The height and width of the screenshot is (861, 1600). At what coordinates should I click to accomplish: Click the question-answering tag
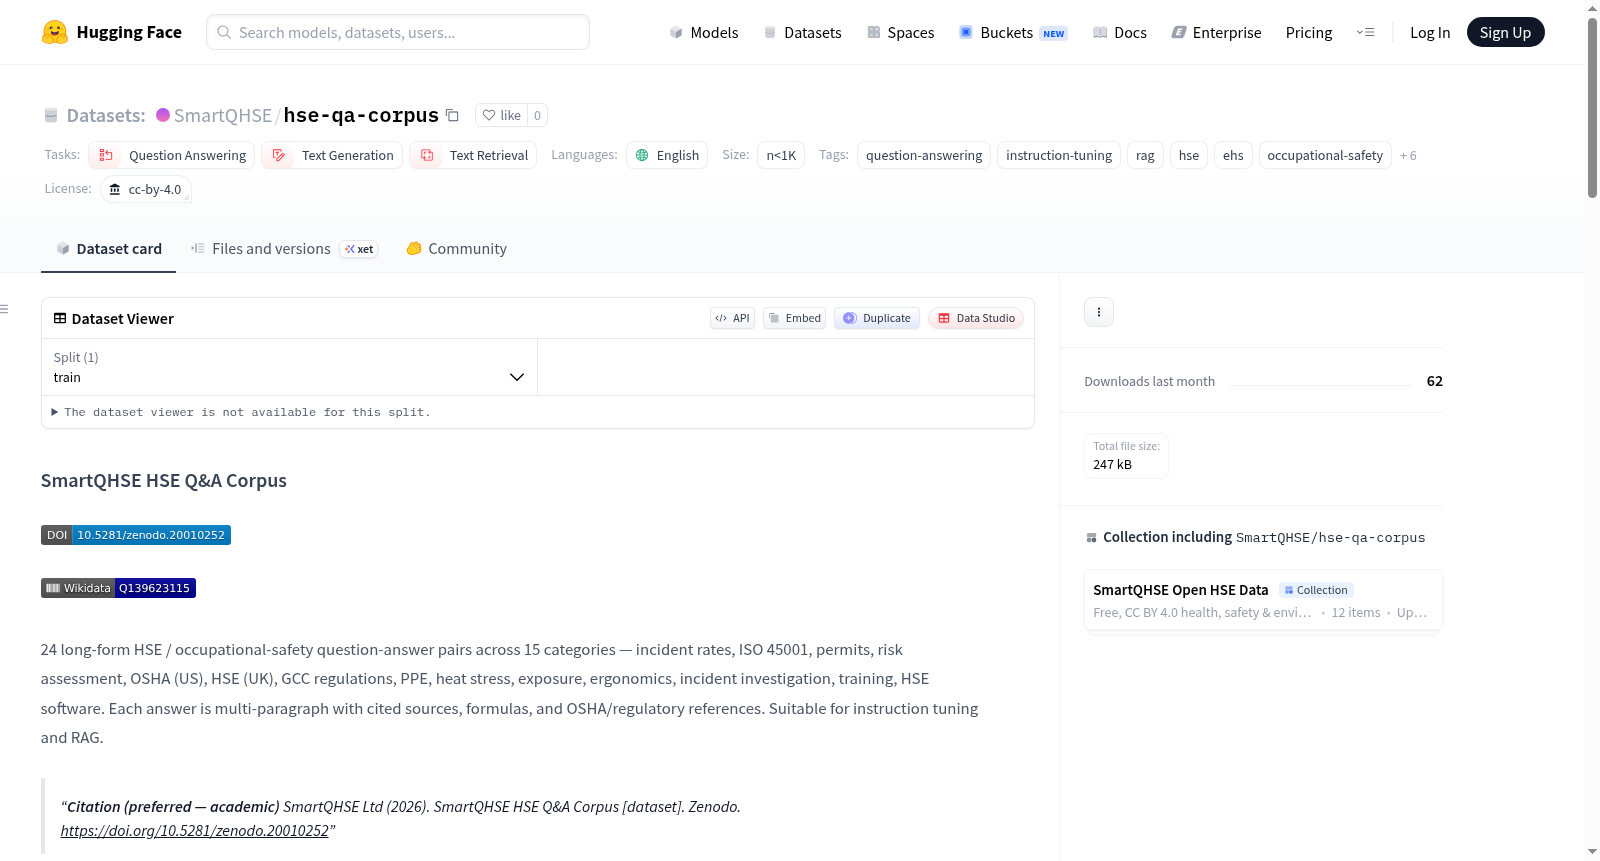(x=924, y=155)
